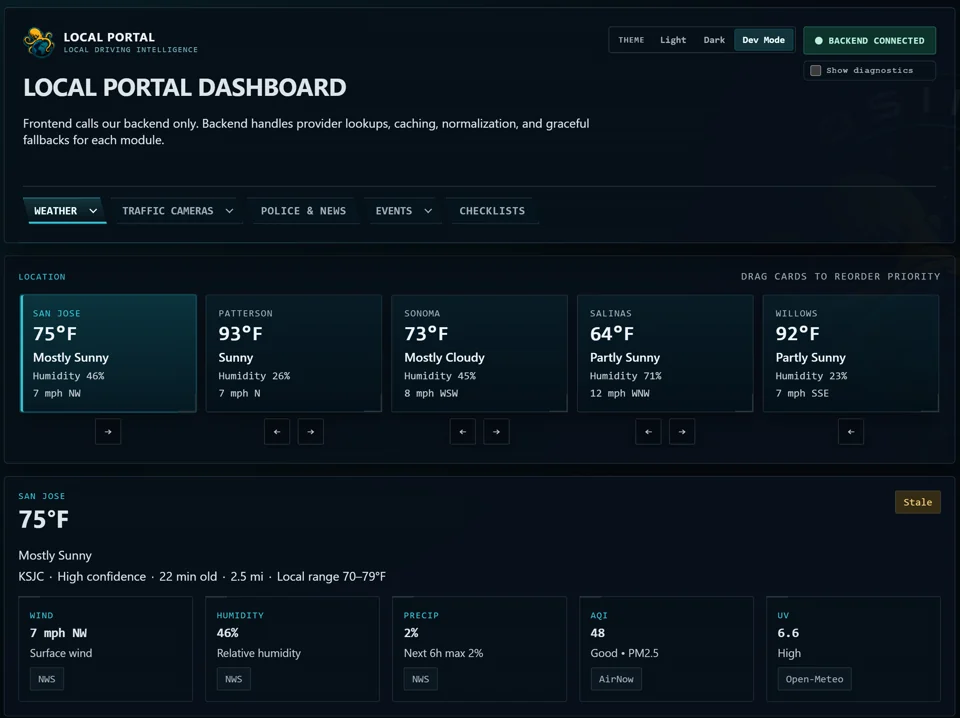960x718 pixels.
Task: Click '93°F' on Patterson card
Action: tap(241, 334)
